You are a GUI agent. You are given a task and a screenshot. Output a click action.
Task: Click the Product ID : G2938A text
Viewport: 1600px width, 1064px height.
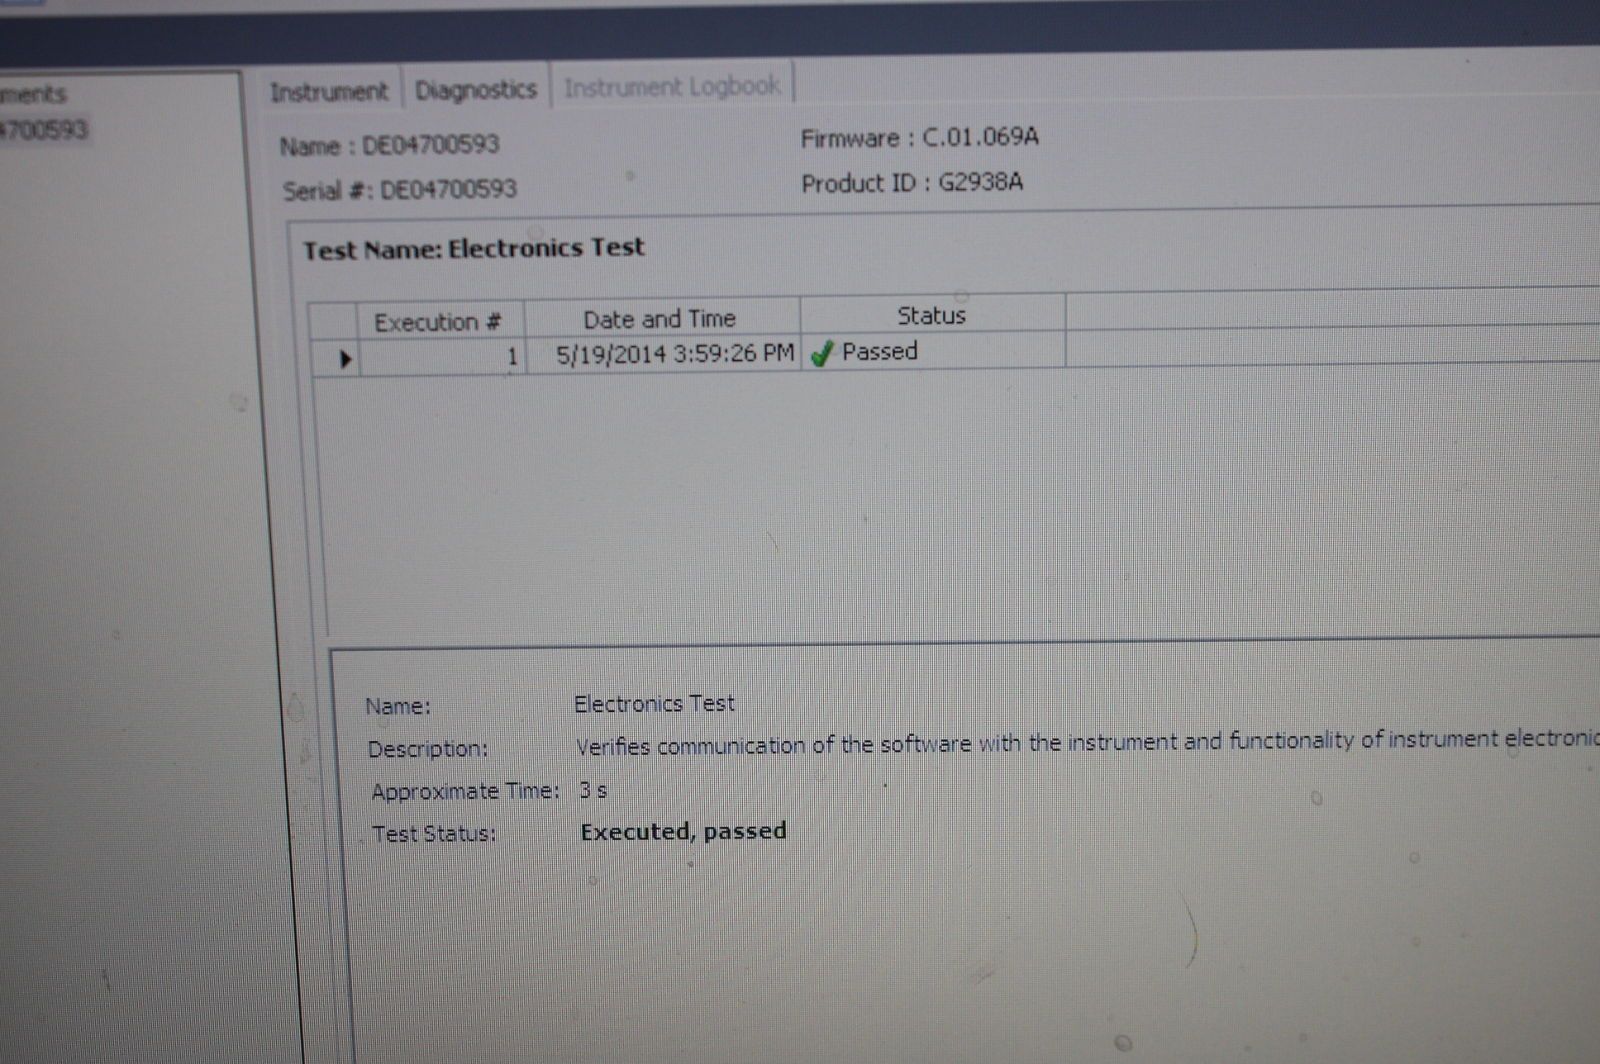coord(912,183)
